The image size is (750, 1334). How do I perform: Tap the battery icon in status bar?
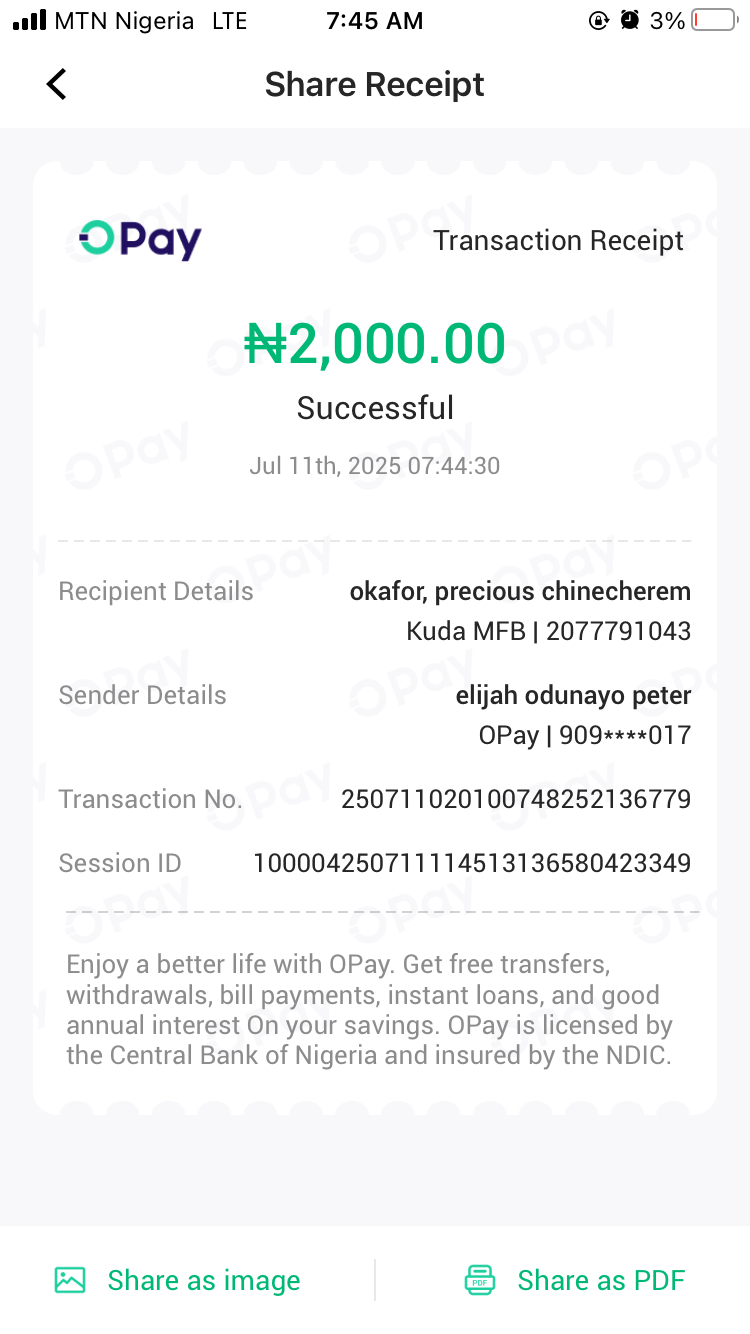click(714, 21)
